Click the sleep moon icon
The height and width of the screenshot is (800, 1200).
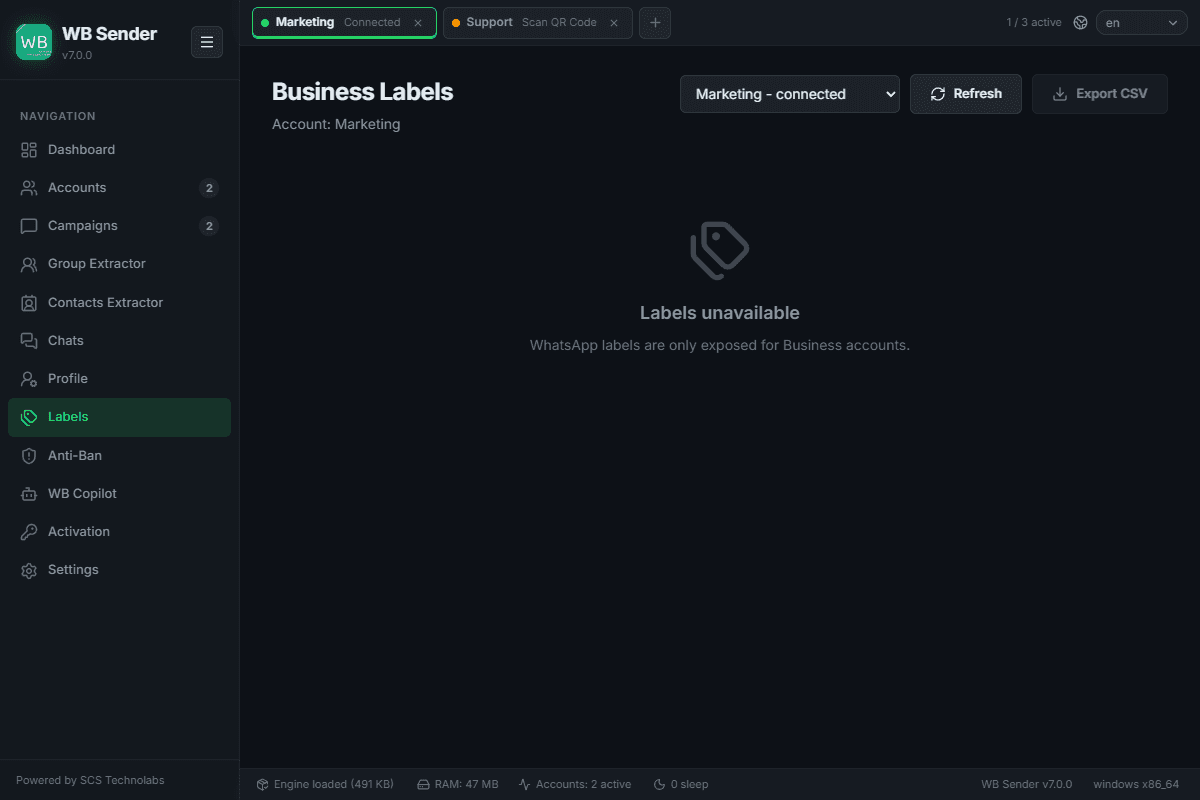(x=660, y=784)
